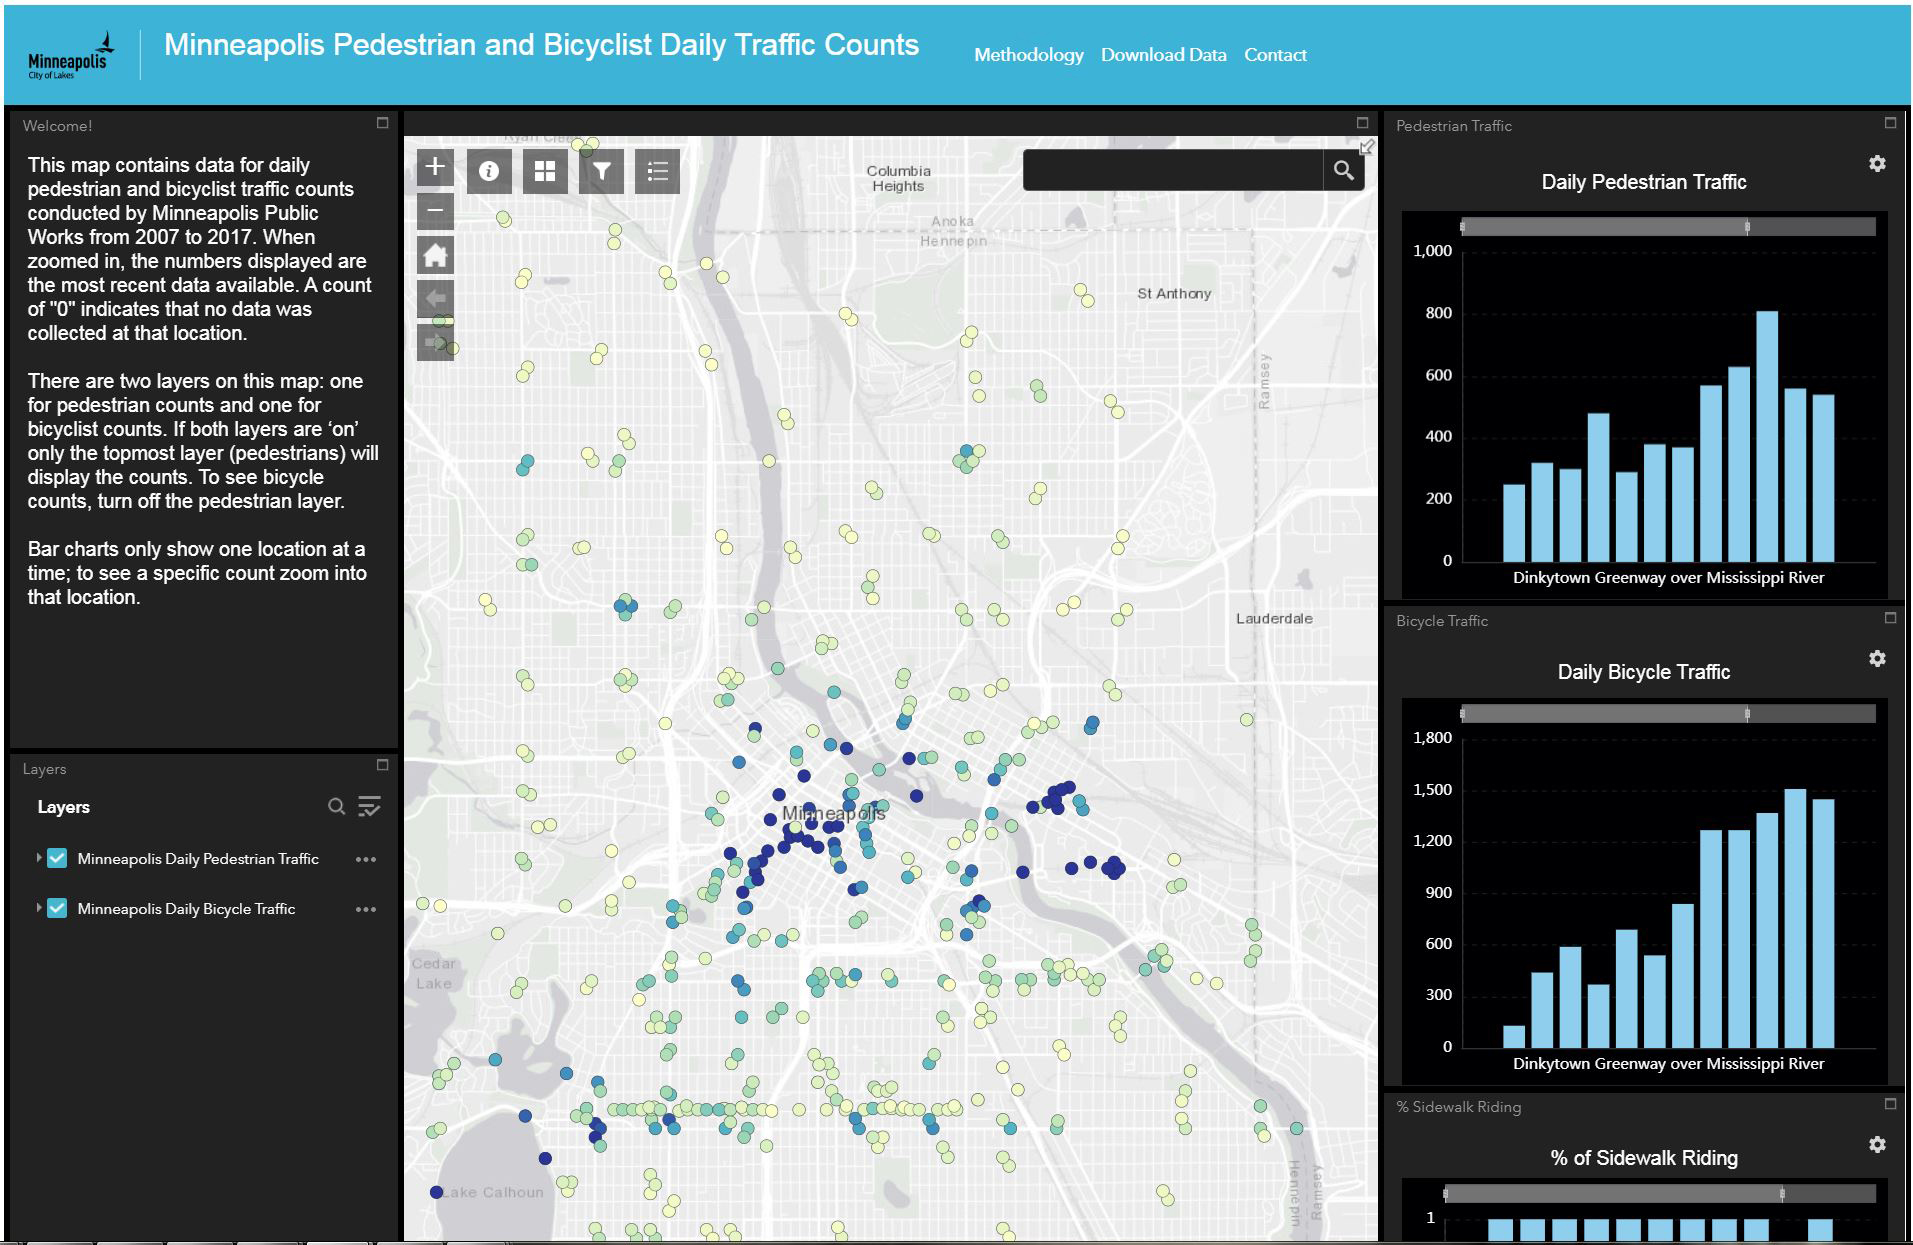Select the Contact menu item
The height and width of the screenshot is (1245, 1913).
[1275, 55]
